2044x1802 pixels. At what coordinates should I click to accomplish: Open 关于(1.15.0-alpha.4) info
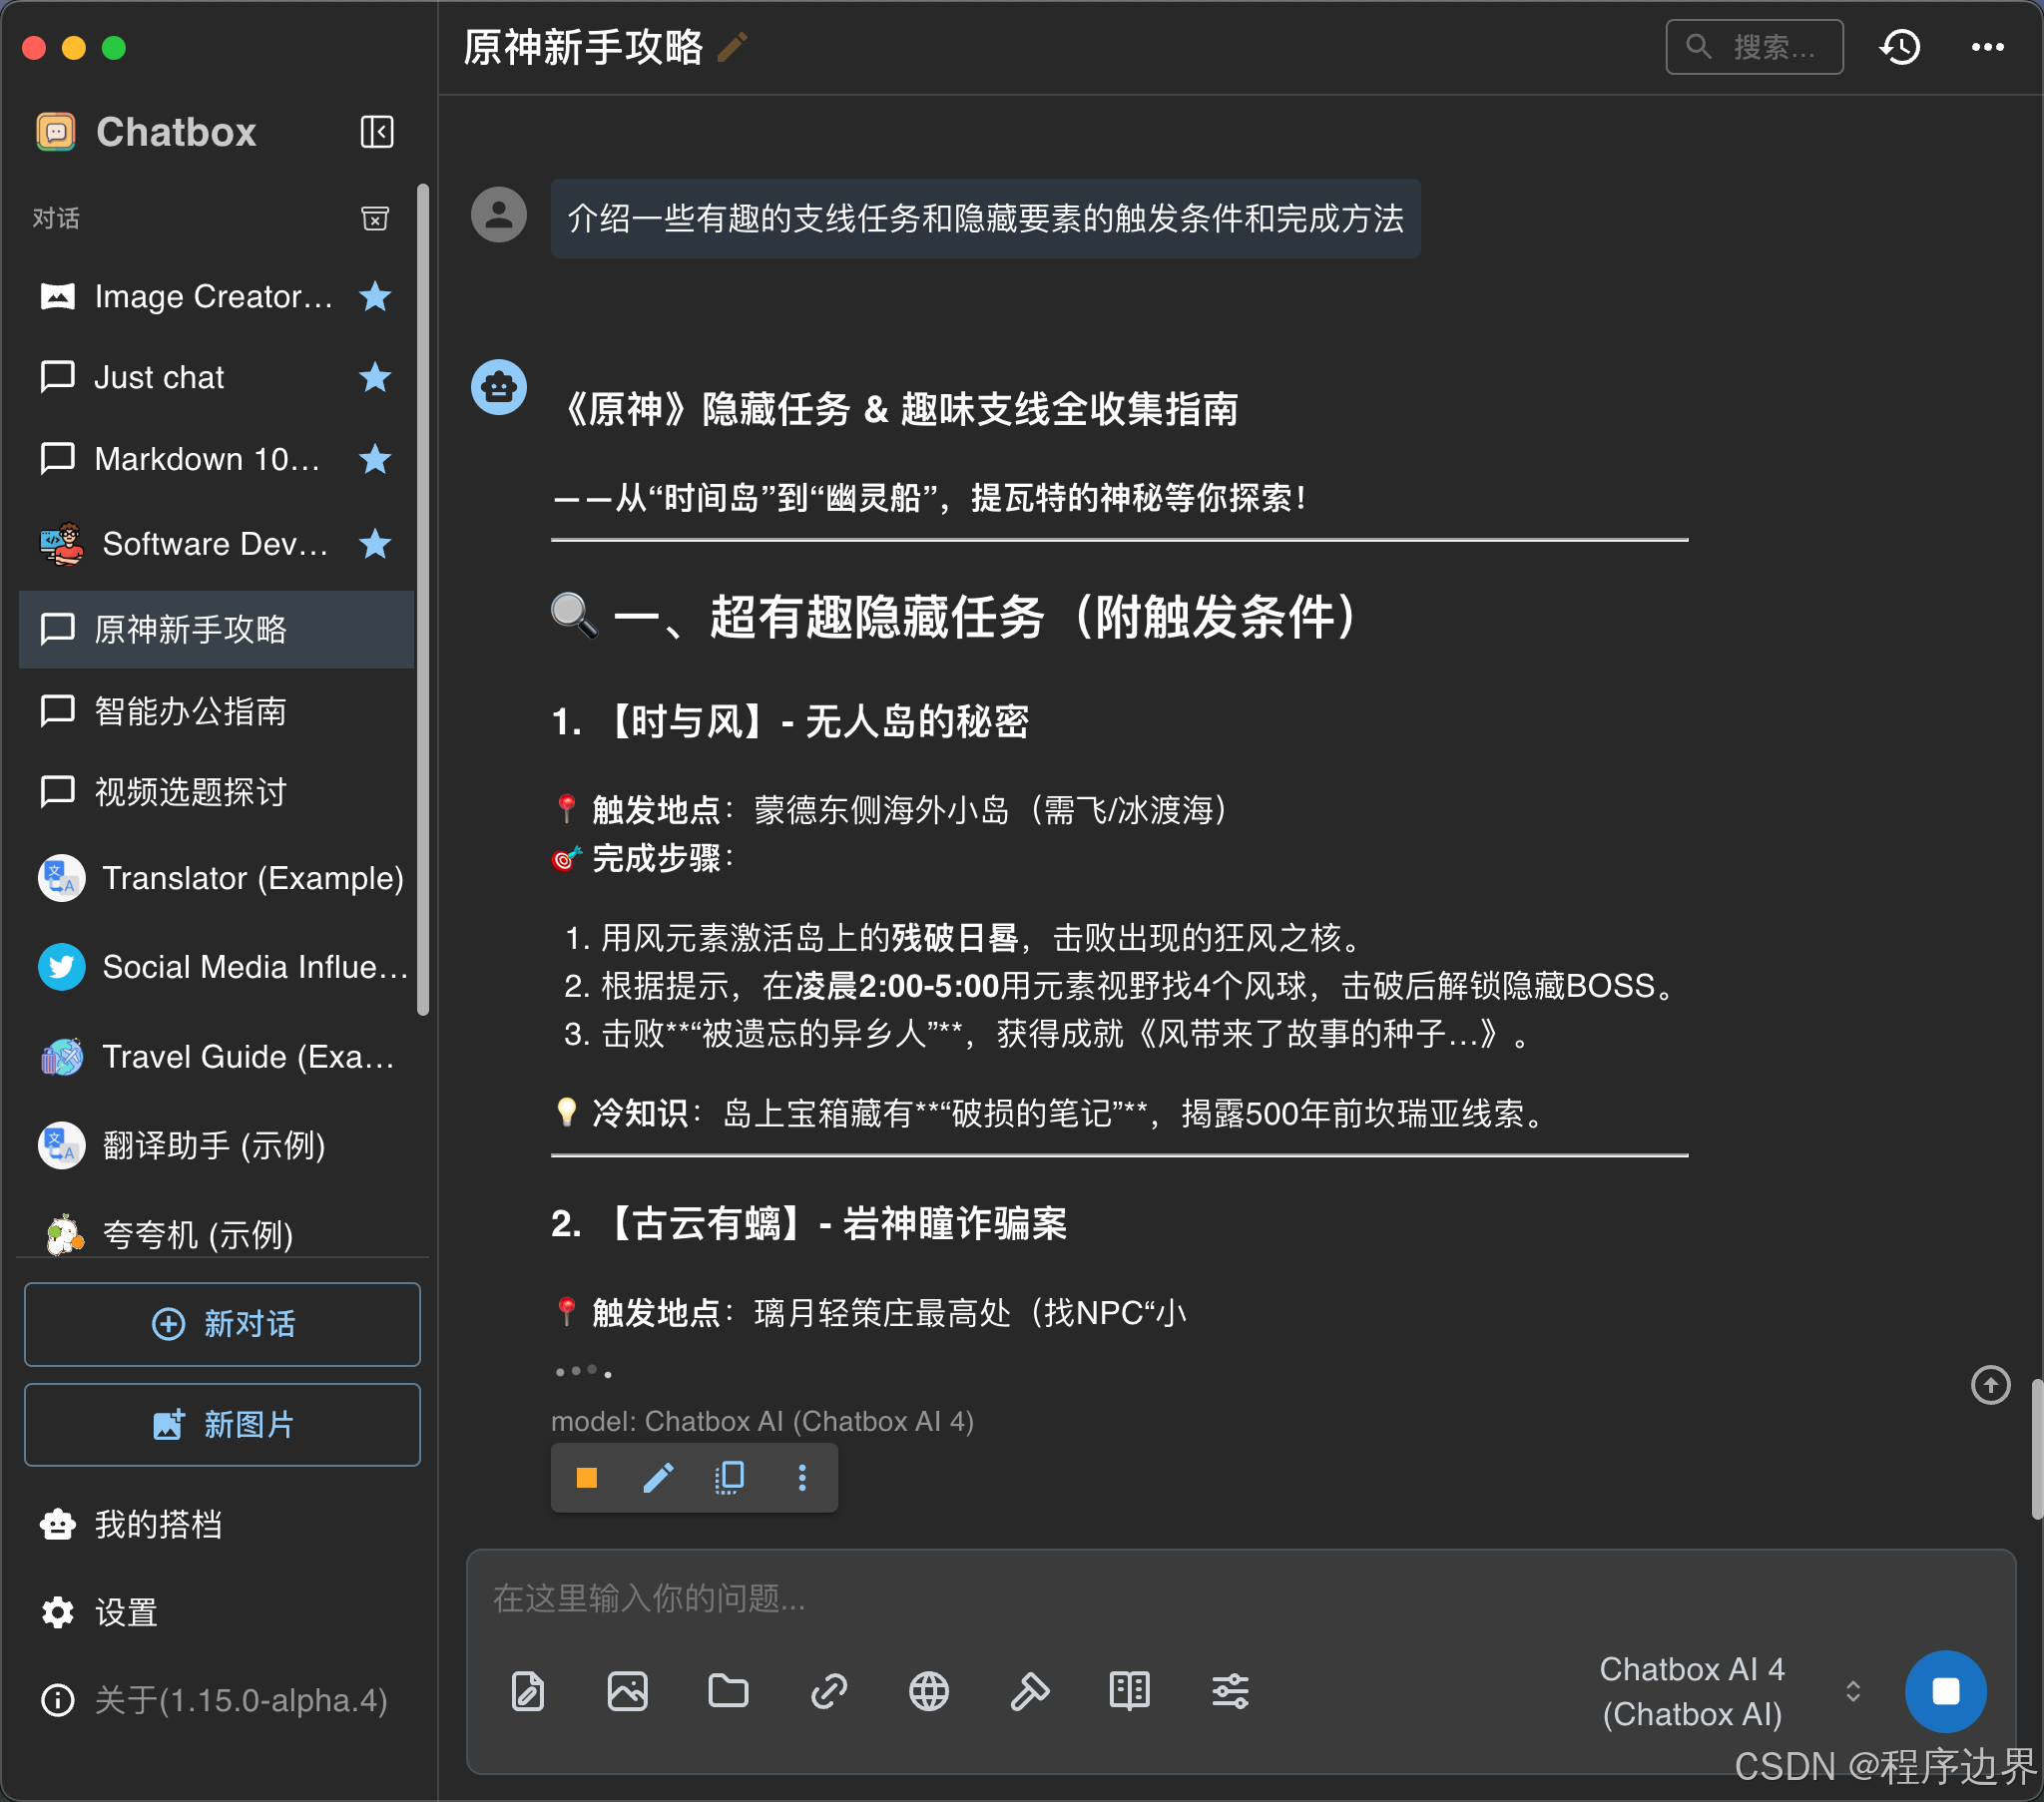point(216,1700)
